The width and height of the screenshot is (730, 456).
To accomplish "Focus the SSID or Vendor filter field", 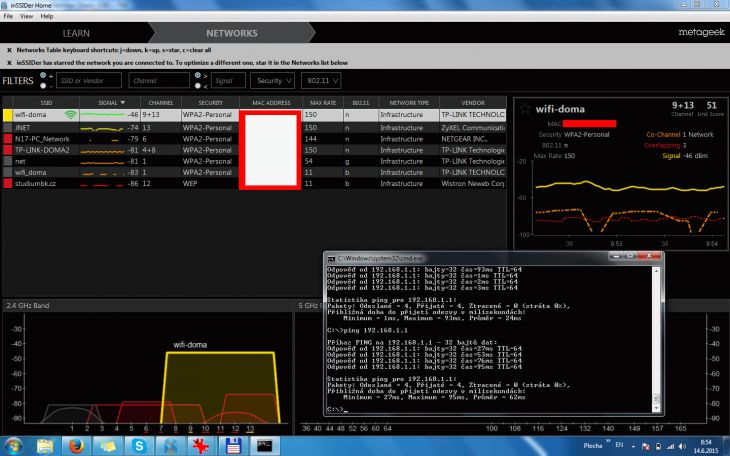I will pyautogui.click(x=89, y=81).
